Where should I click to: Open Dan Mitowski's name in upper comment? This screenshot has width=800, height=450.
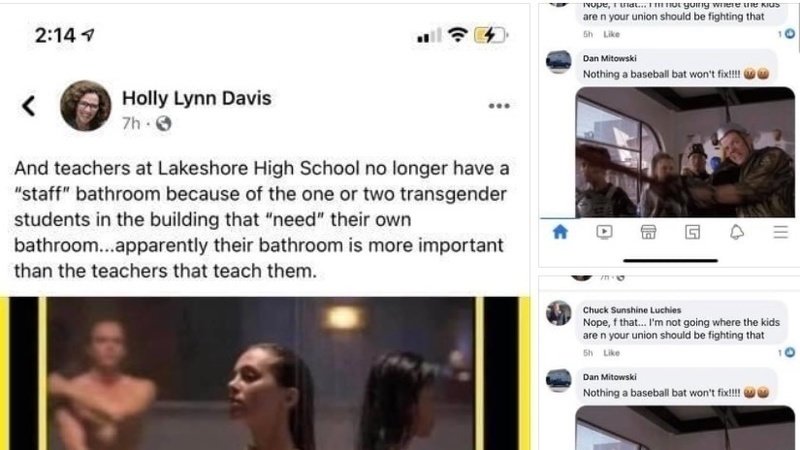(610, 58)
